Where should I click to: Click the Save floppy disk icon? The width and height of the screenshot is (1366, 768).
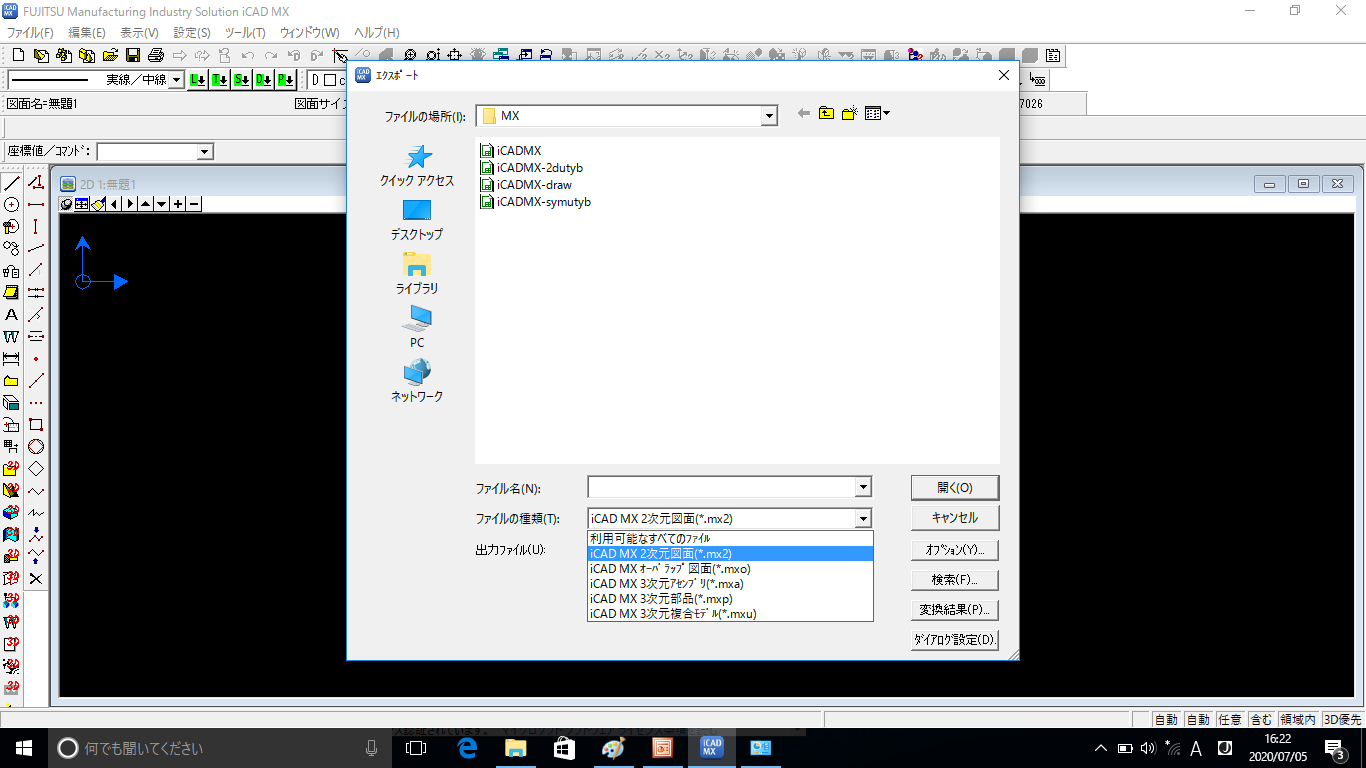tap(133, 55)
